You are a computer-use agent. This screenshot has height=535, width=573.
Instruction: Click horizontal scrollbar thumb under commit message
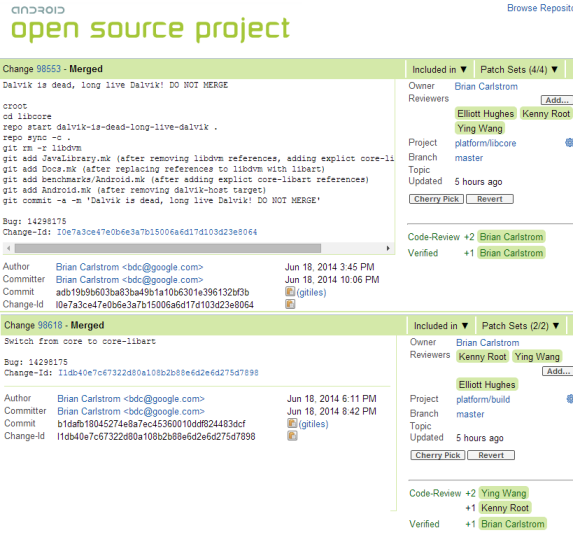(168, 248)
